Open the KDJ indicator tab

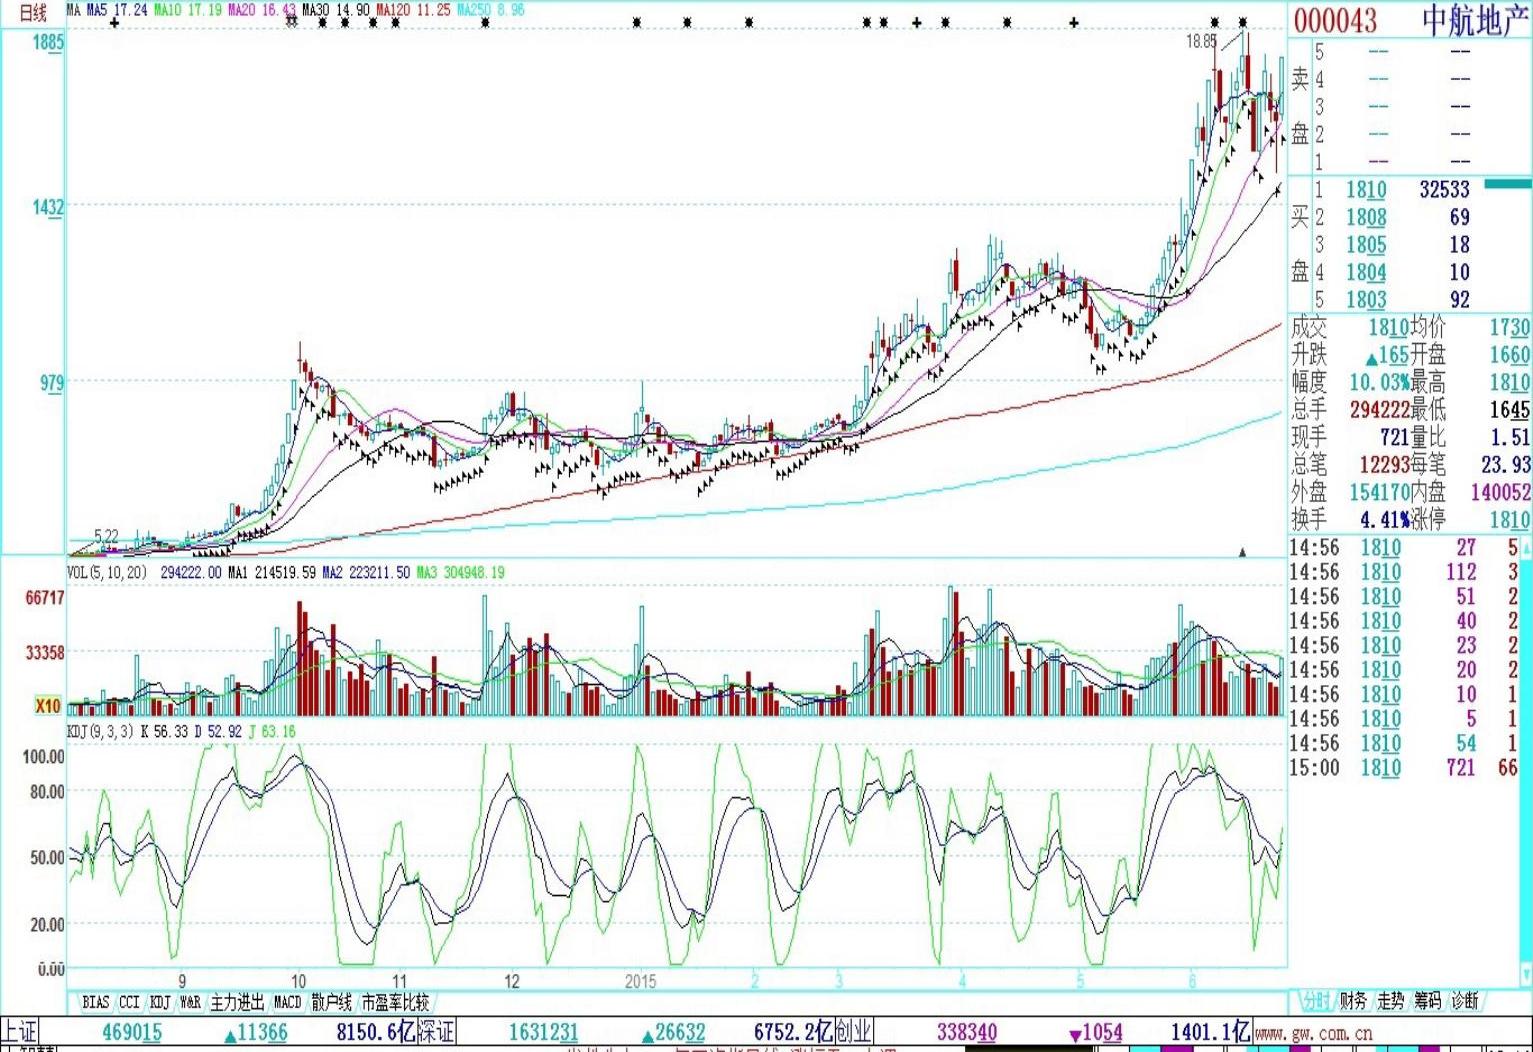click(x=160, y=1002)
